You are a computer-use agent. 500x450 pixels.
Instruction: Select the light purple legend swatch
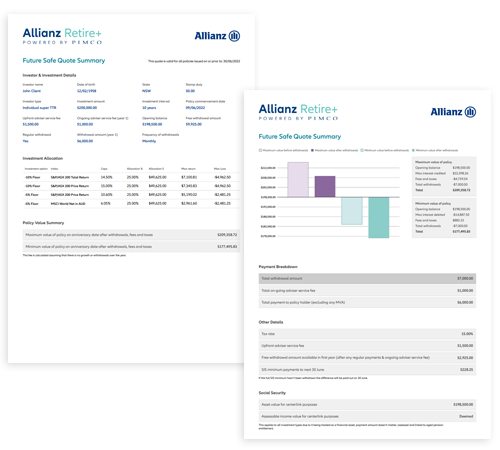[260, 150]
